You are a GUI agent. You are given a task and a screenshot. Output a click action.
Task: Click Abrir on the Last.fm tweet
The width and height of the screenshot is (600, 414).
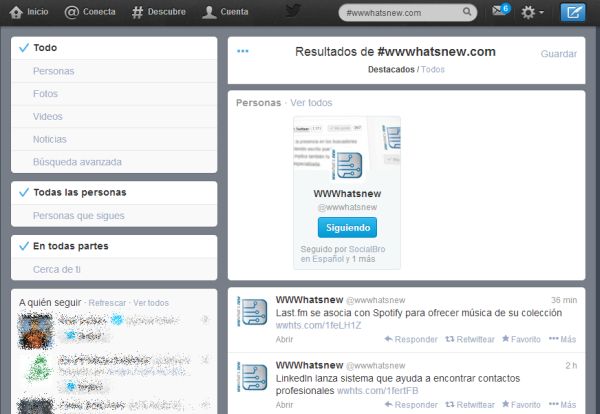(x=284, y=339)
